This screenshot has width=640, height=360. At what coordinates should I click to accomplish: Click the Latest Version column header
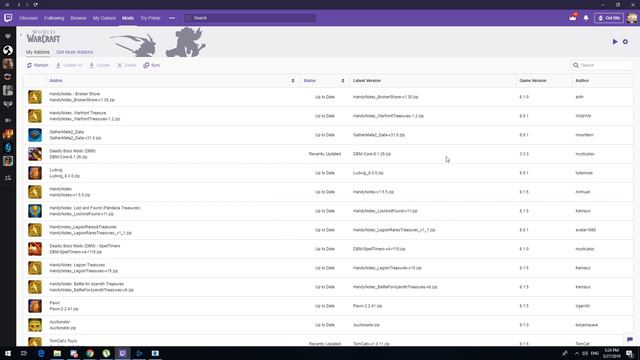tap(367, 81)
